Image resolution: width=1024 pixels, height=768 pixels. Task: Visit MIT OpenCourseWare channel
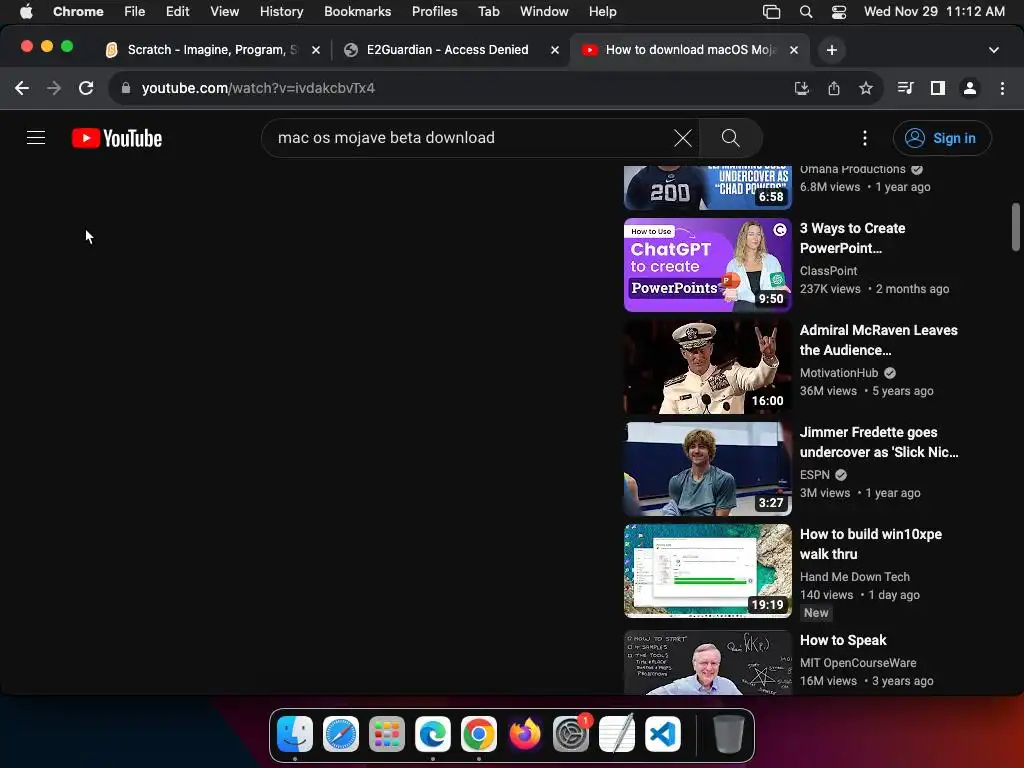[x=857, y=662]
